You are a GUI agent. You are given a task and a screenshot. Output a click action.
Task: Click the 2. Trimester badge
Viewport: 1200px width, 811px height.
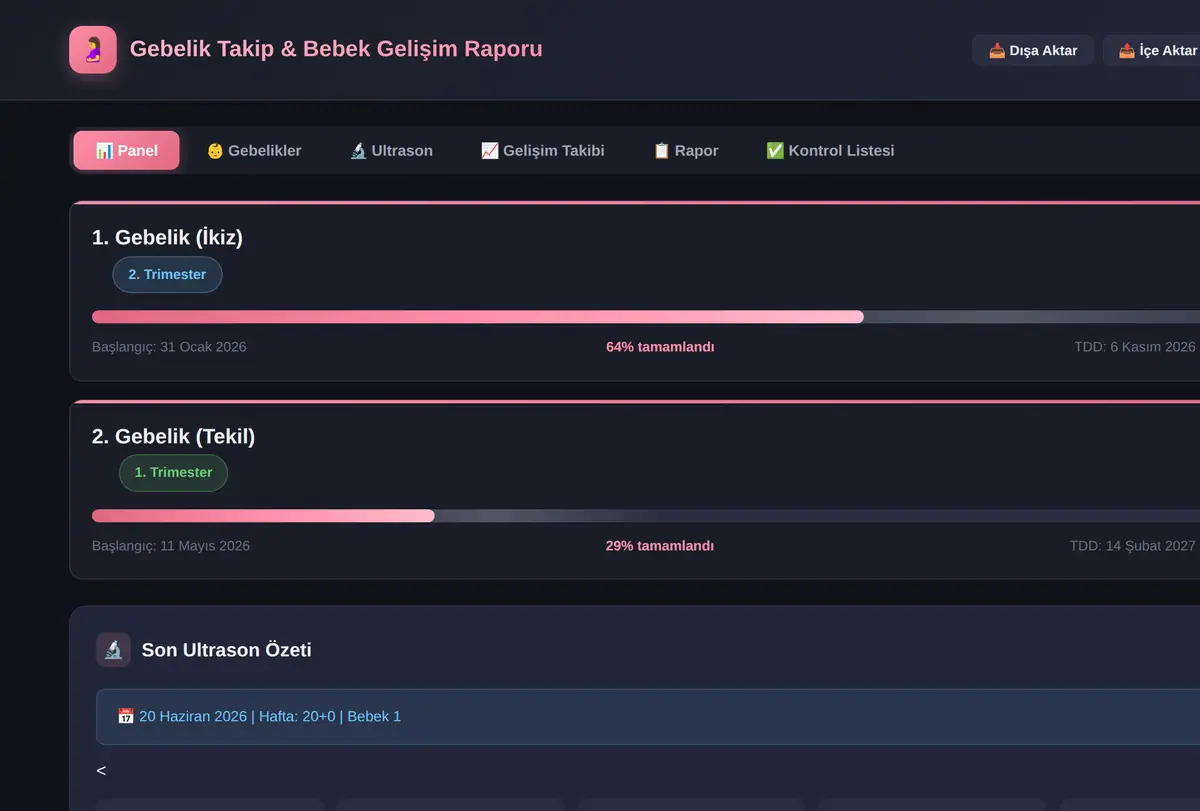pyautogui.click(x=167, y=275)
